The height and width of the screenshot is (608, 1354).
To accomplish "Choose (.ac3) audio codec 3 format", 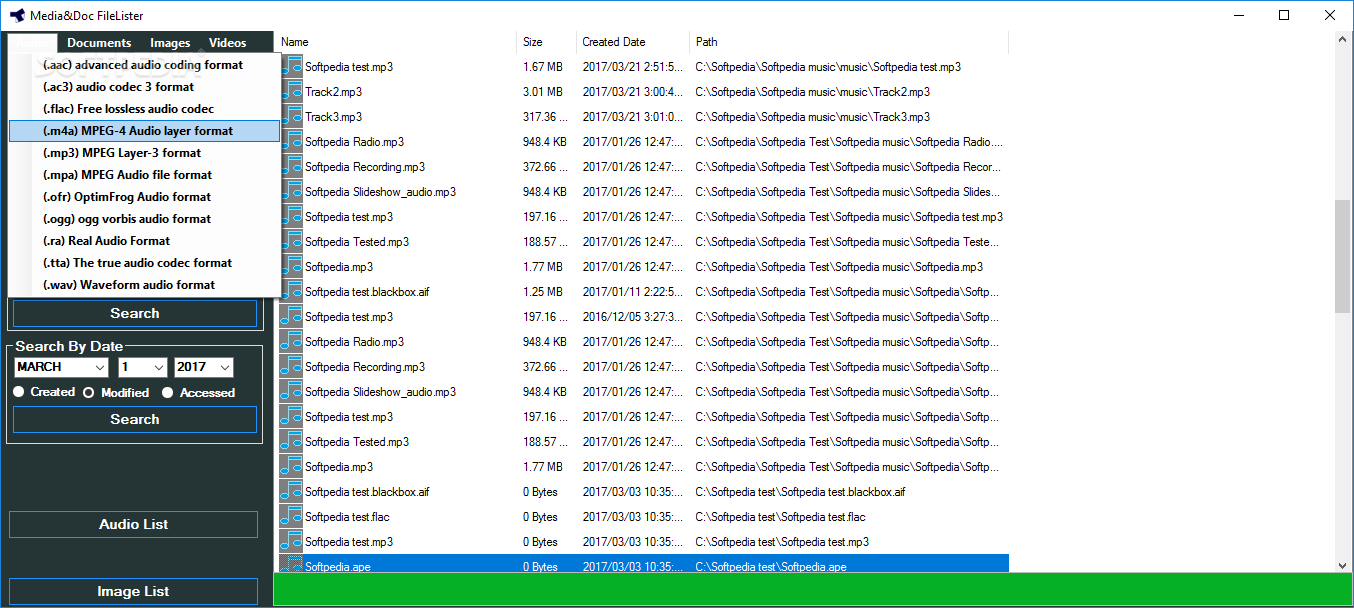I will tap(144, 87).
